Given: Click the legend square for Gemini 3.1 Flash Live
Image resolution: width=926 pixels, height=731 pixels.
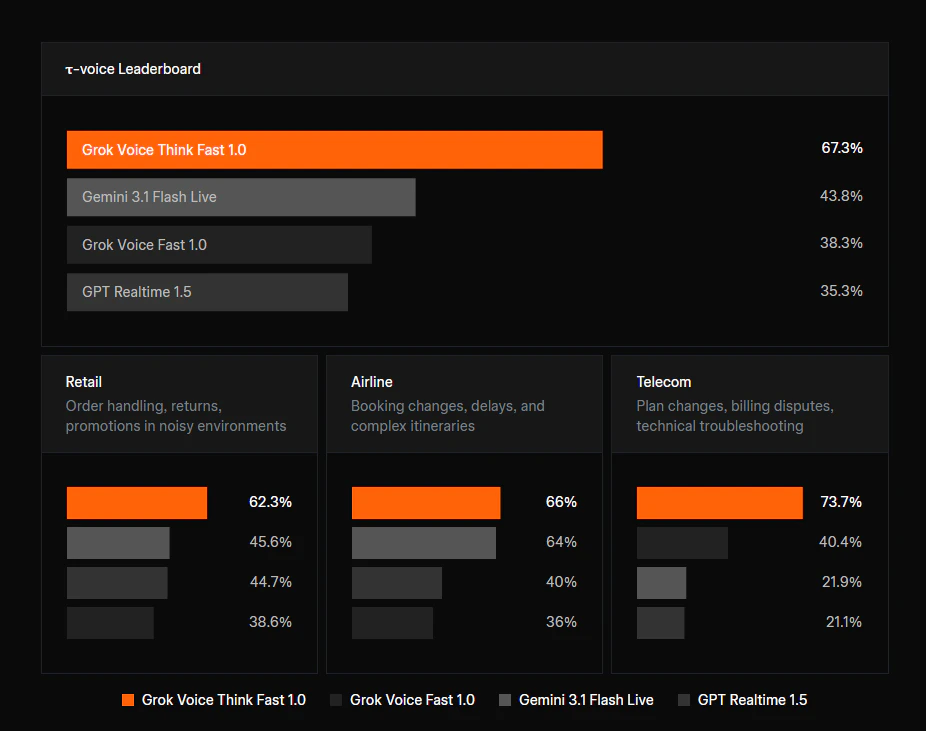Looking at the screenshot, I should (505, 700).
